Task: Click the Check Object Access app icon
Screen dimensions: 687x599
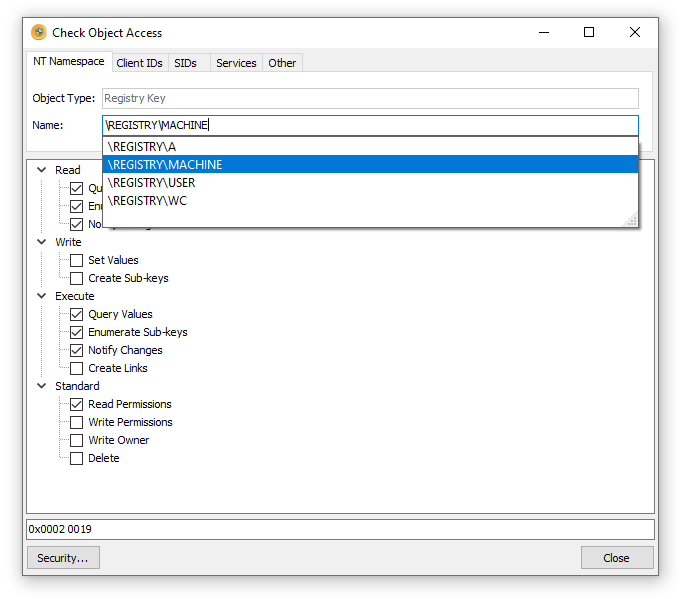Action: coord(39,32)
